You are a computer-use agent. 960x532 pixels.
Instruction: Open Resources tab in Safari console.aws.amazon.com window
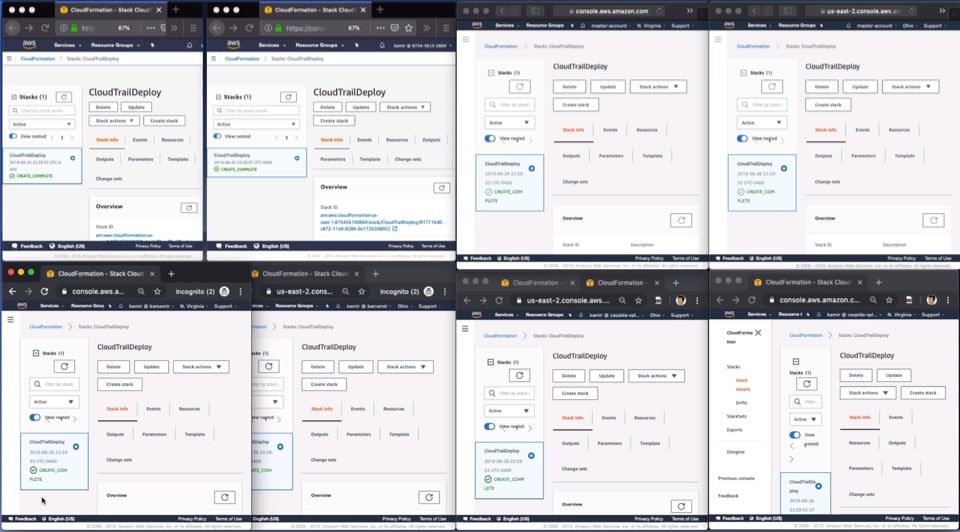[647, 130]
